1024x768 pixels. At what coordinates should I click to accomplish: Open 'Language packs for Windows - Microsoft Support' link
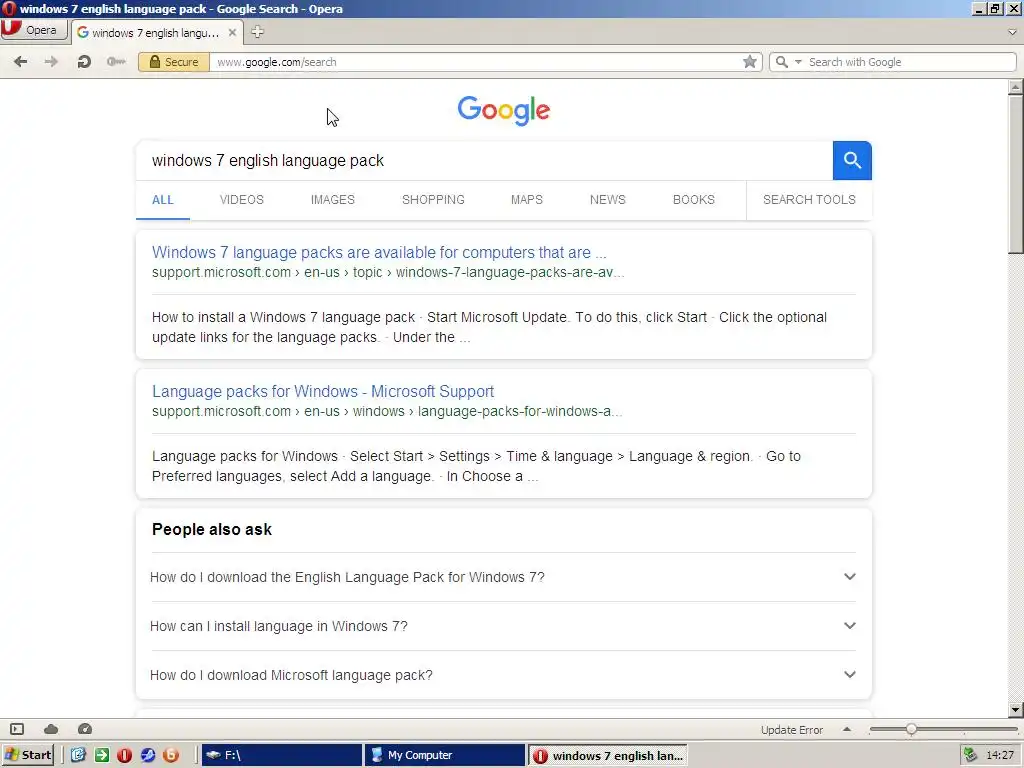(323, 391)
